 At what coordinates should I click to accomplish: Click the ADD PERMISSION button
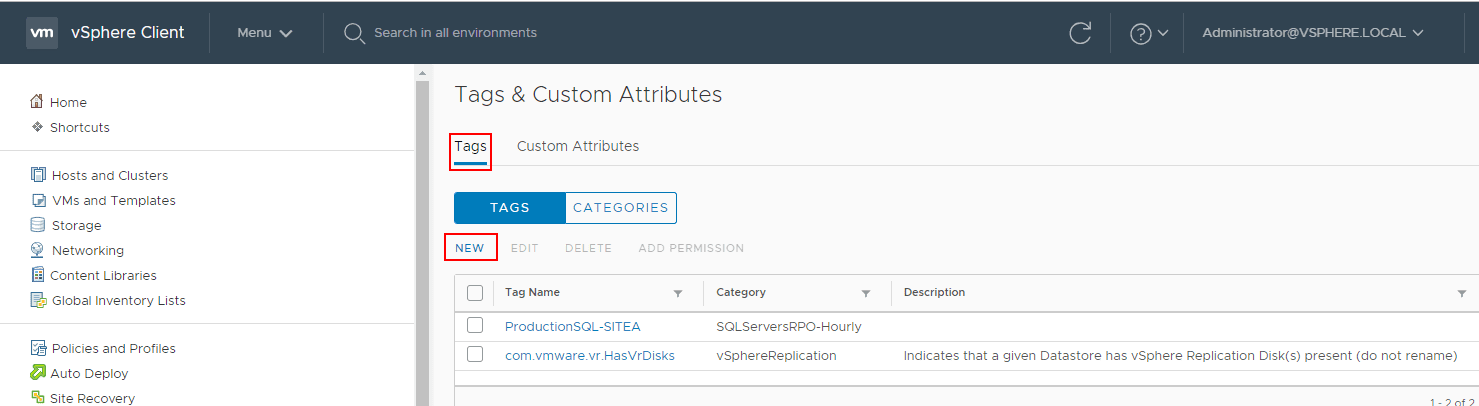691,248
